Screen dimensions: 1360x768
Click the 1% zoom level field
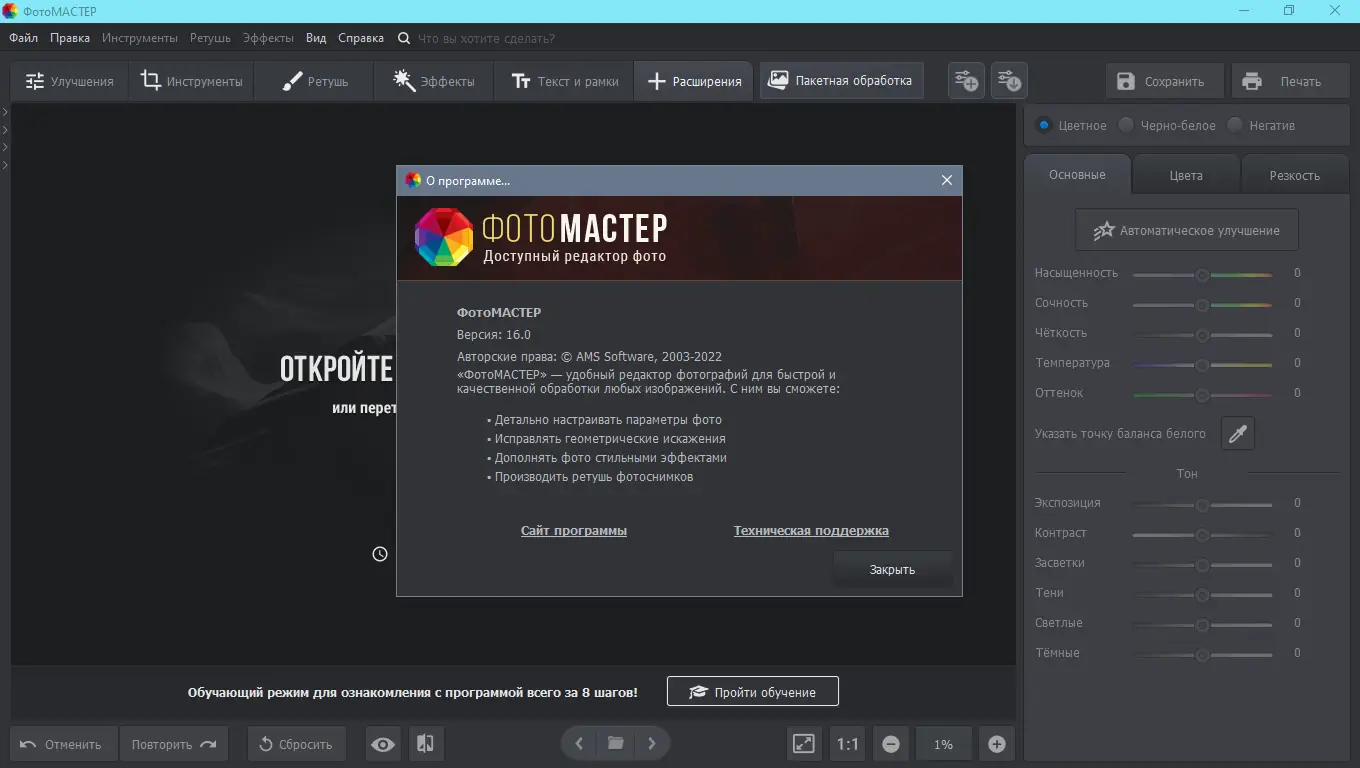coord(943,744)
